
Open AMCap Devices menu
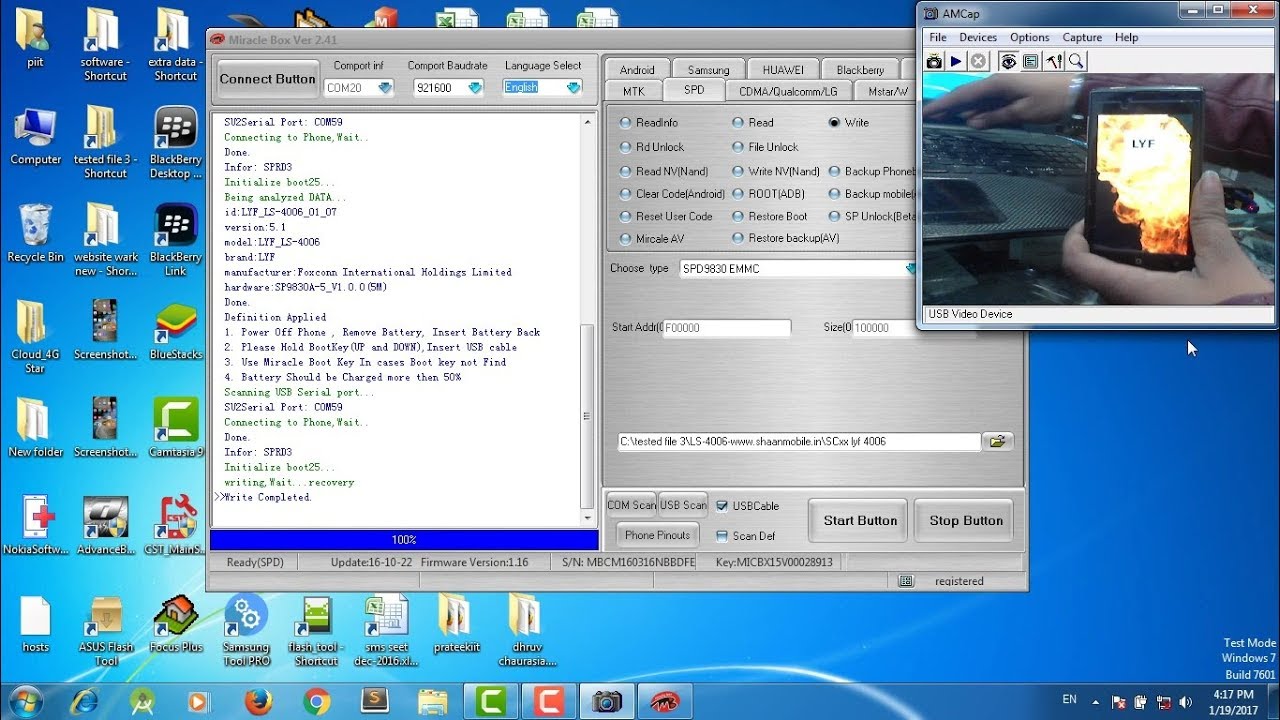point(978,37)
